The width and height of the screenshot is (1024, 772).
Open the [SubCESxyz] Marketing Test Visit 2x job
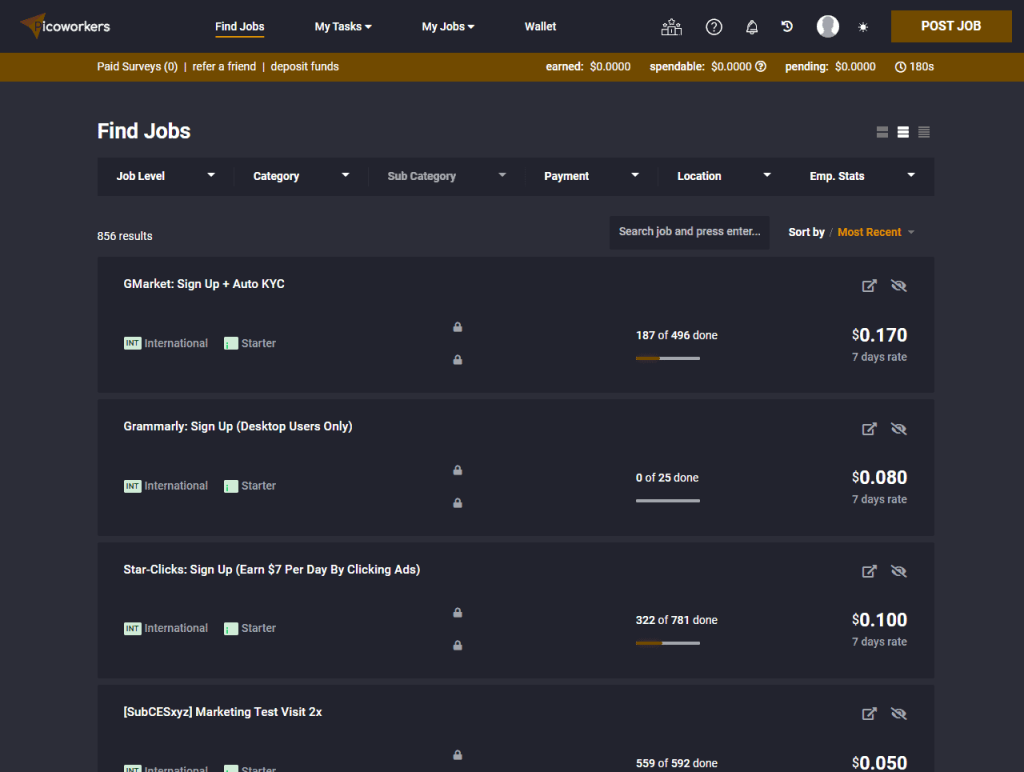(x=223, y=712)
